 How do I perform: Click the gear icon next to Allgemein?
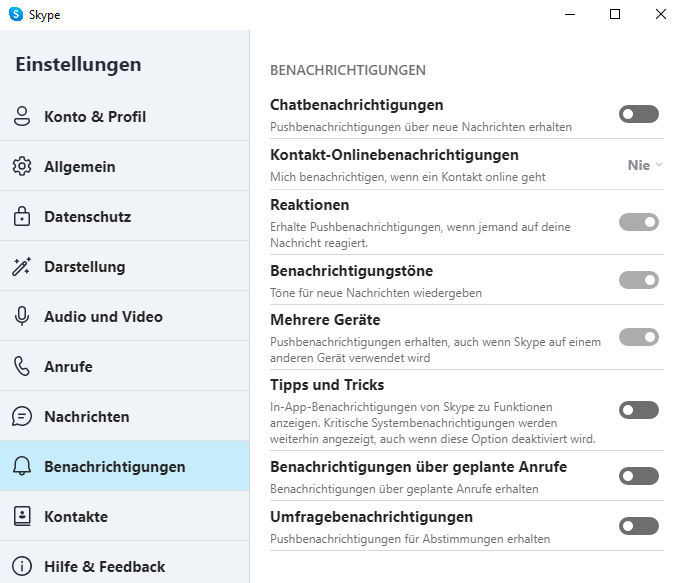click(22, 166)
